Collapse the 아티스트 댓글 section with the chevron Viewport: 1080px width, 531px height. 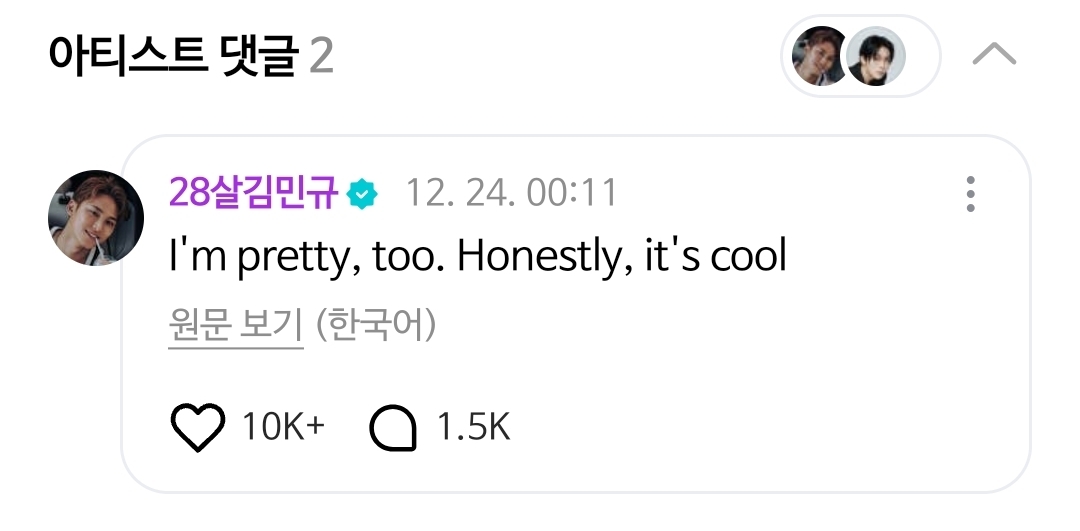pyautogui.click(x=994, y=56)
